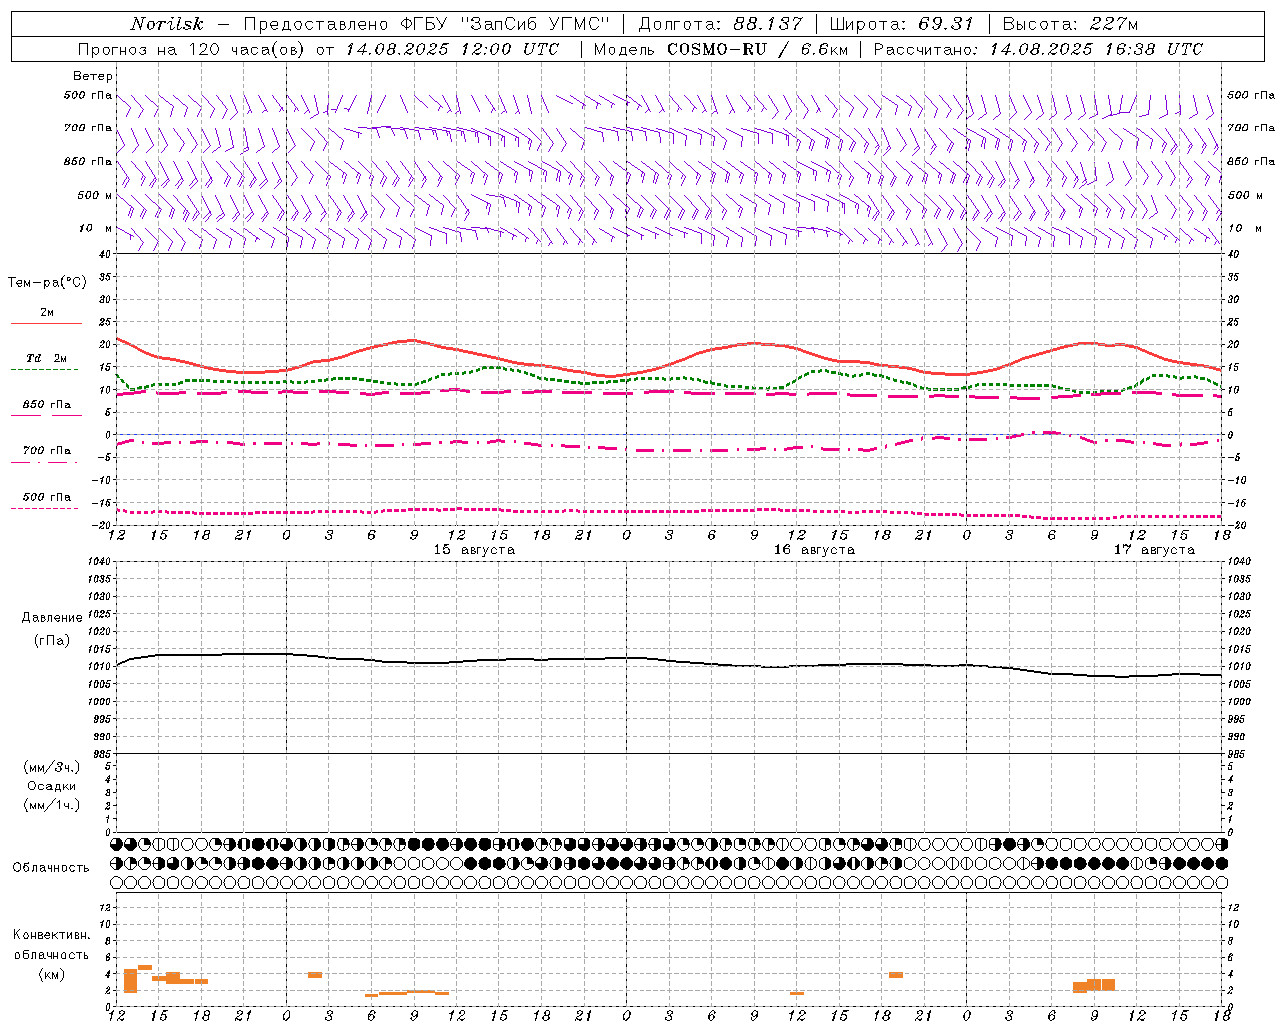Image resolution: width=1280 pixels, height=1024 pixels.
Task: Click the Модель COSMO-RU / 6.6км label
Action: tap(720, 49)
